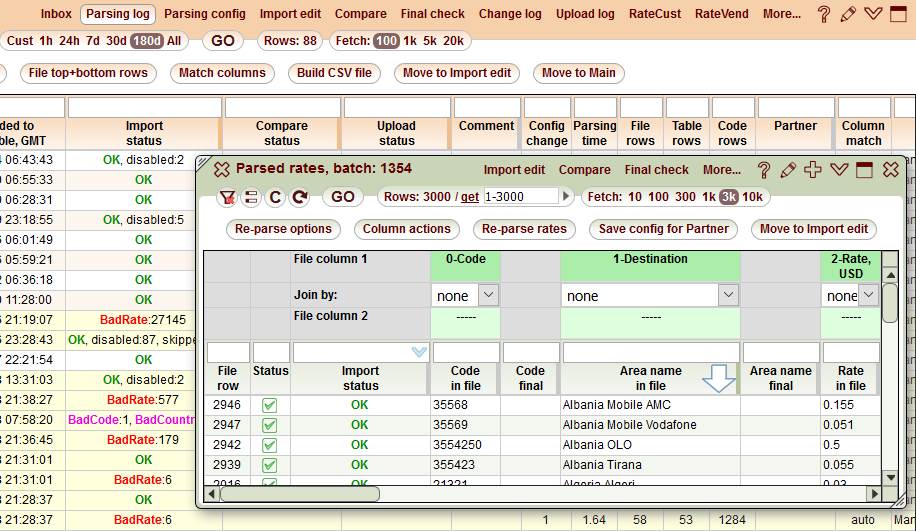Click window icon at far right of top bar
This screenshot has height=531, width=916.
point(898,13)
